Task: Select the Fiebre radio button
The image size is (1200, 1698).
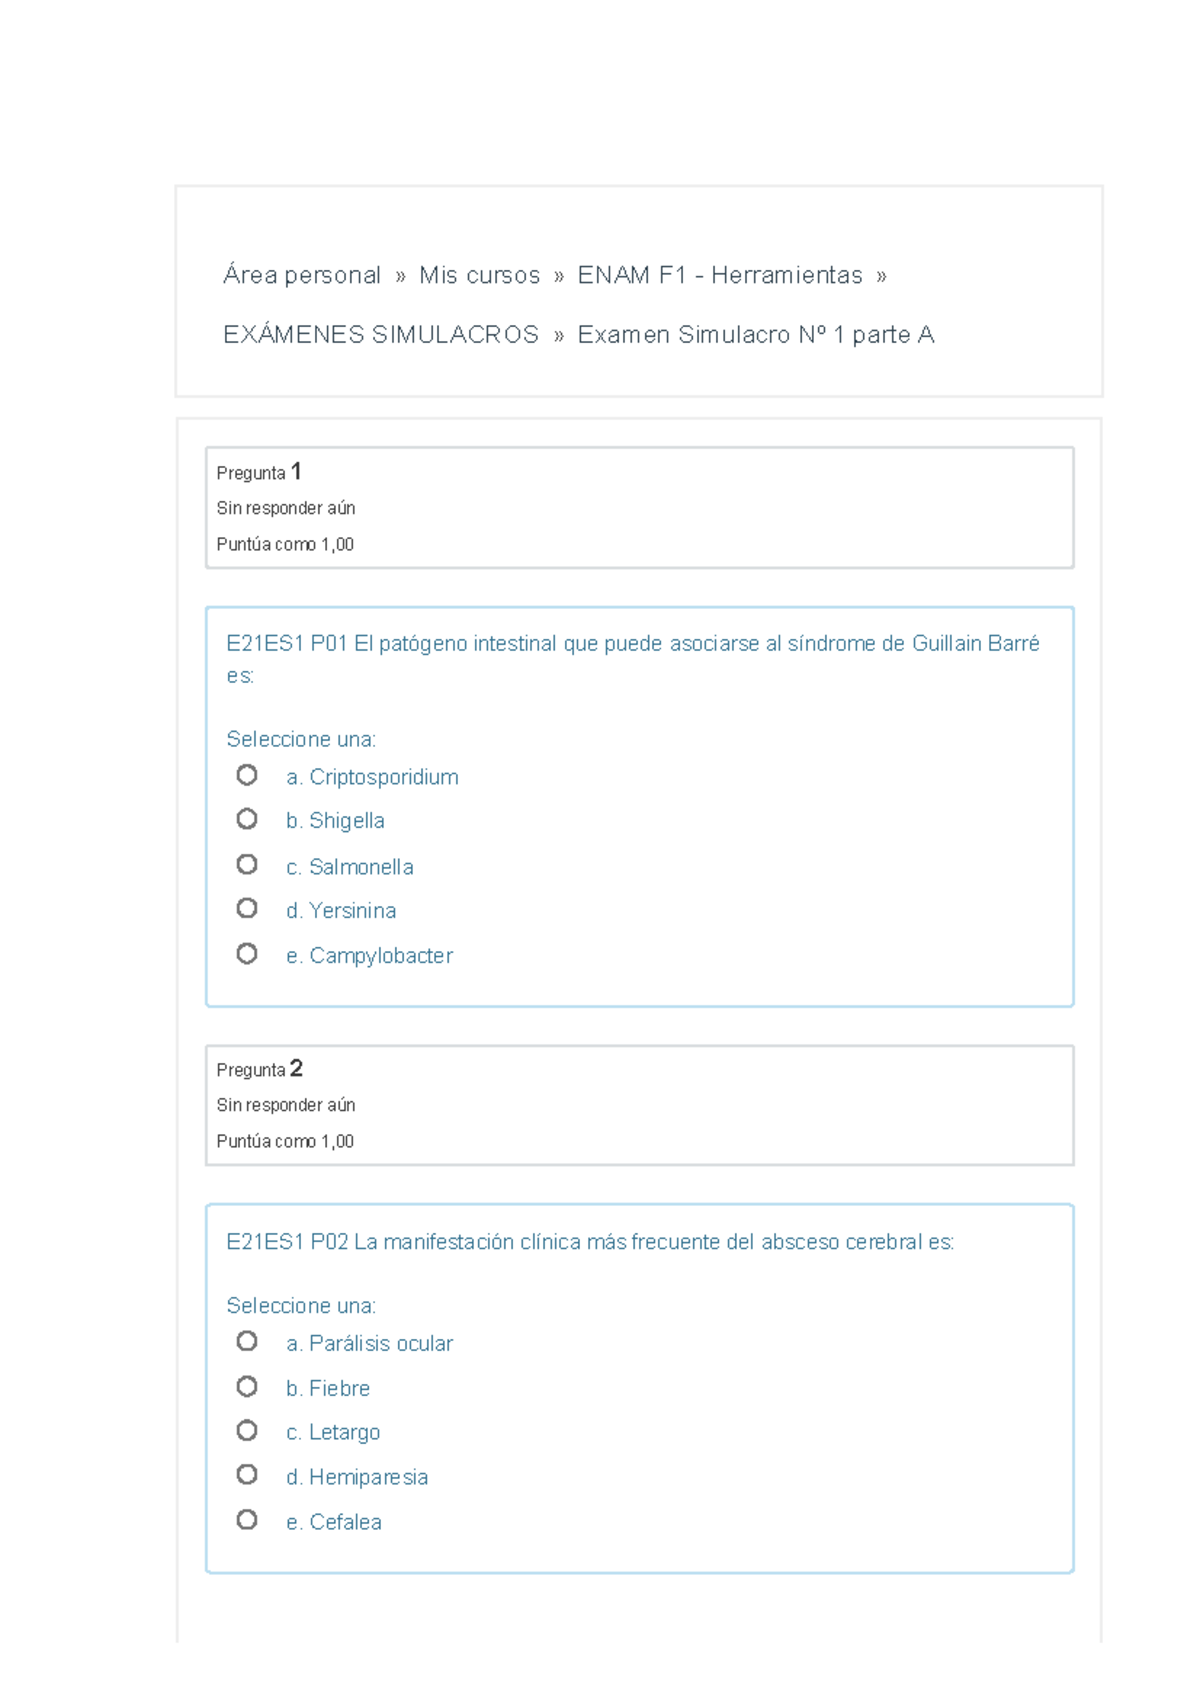Action: (247, 1386)
